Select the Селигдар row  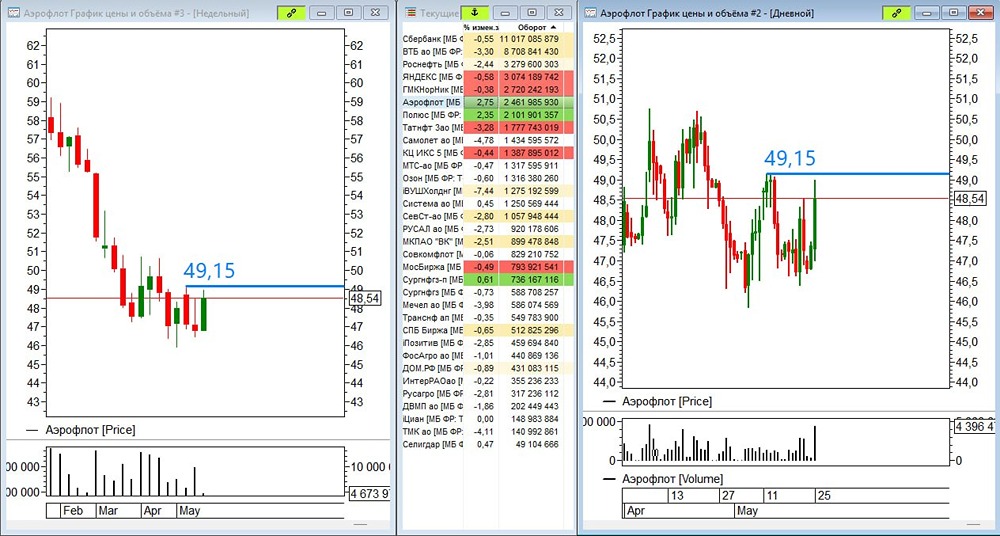(486, 444)
